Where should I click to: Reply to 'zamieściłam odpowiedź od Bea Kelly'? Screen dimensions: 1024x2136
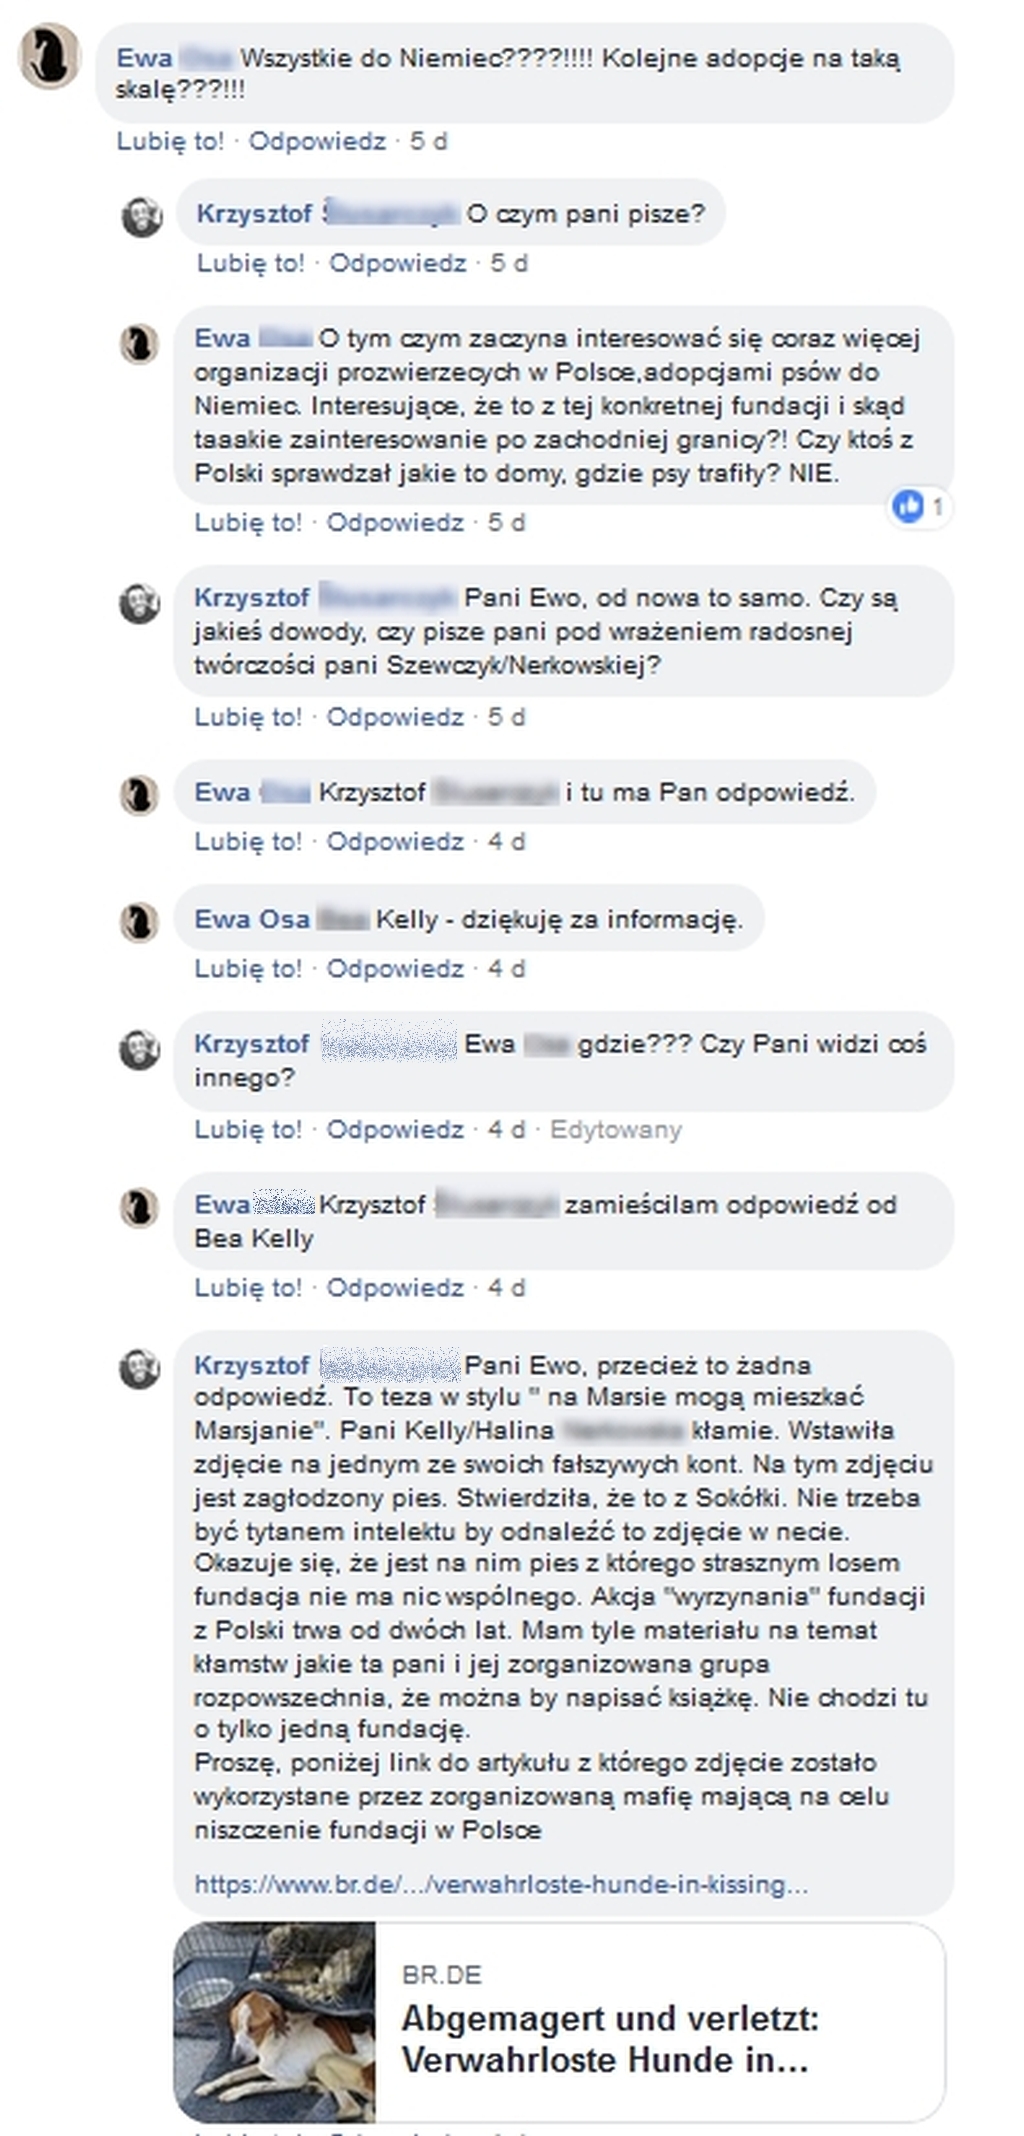[x=395, y=1287]
